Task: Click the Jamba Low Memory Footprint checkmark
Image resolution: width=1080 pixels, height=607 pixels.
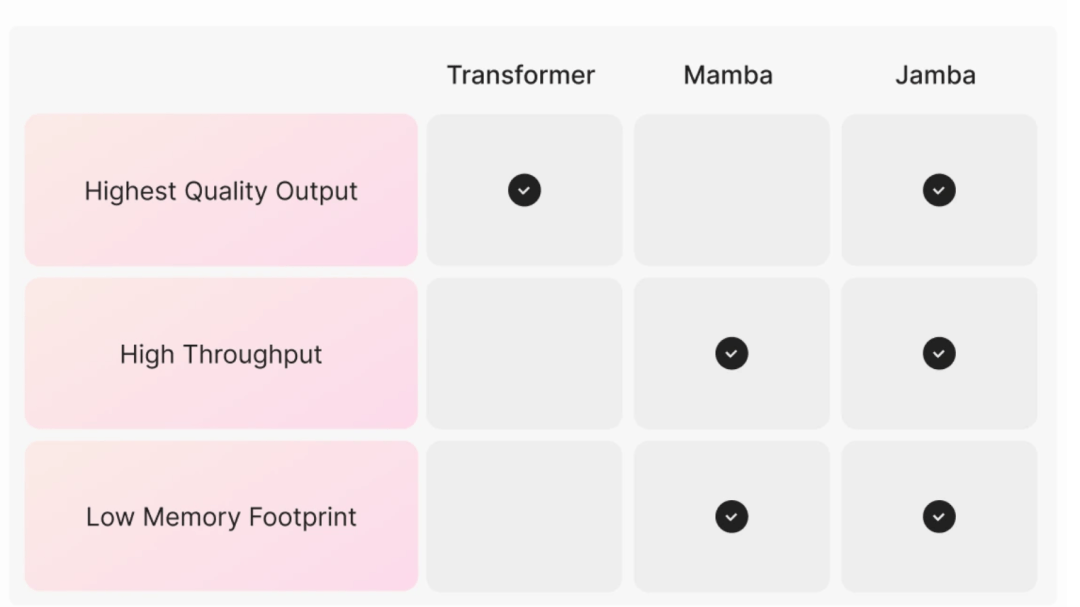Action: [938, 517]
